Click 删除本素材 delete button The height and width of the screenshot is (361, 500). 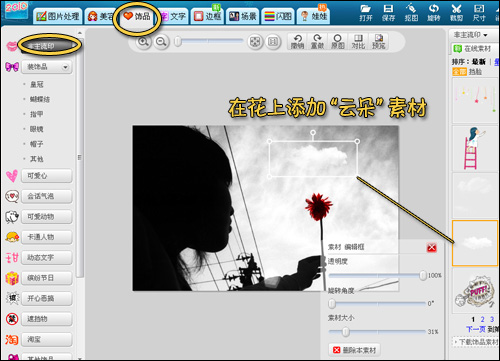355,350
